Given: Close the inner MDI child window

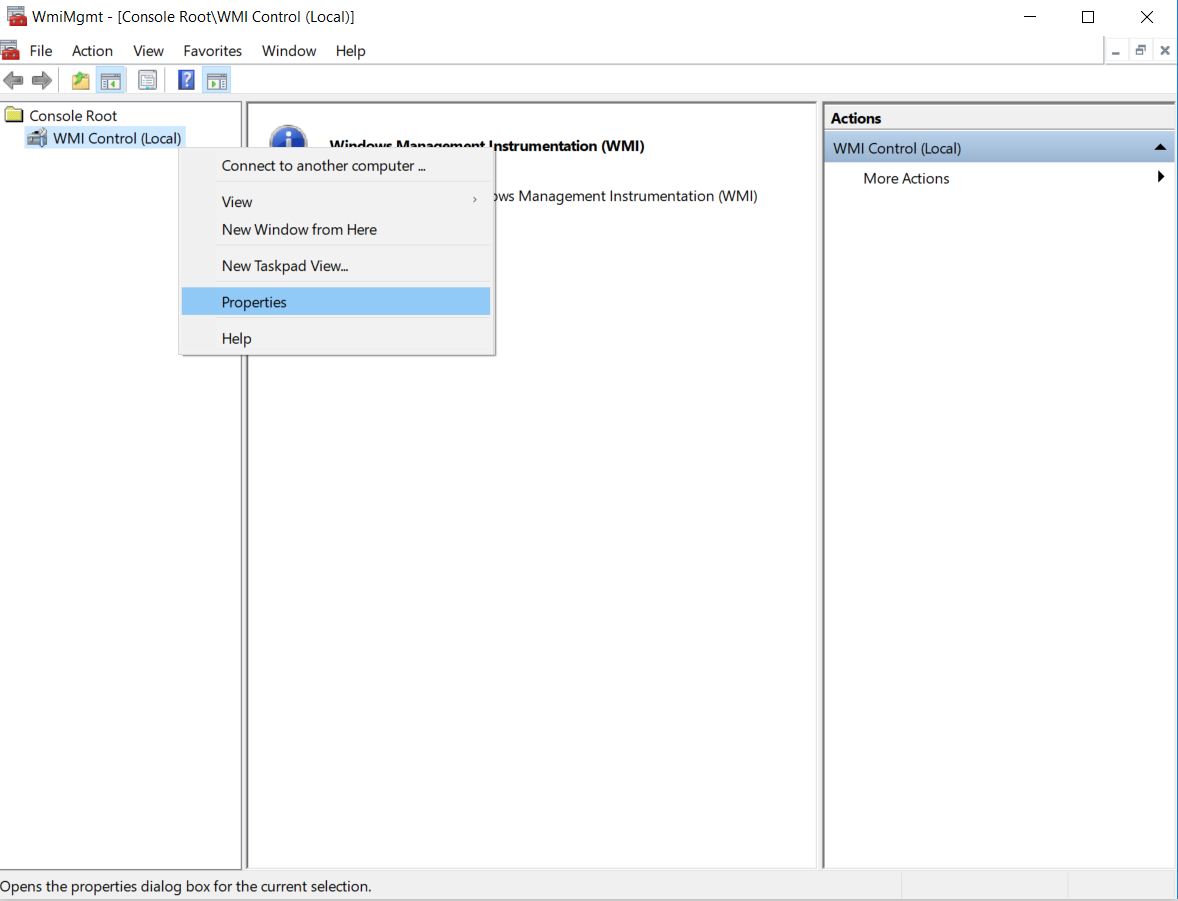Looking at the screenshot, I should tap(1165, 50).
